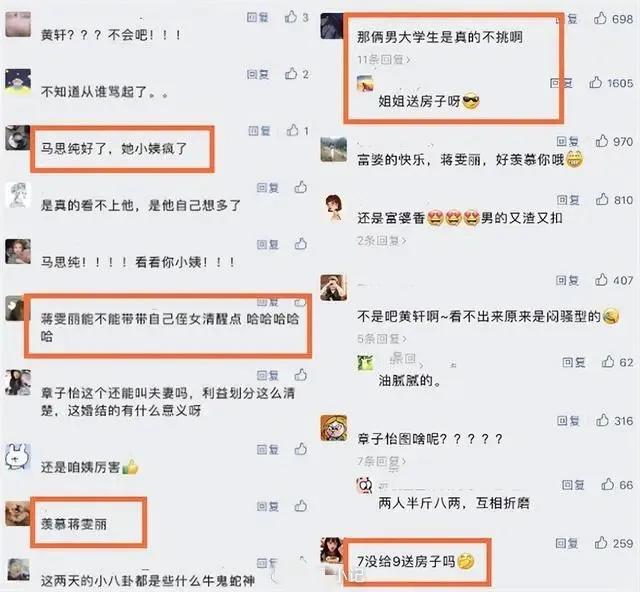
Task: Expand 7条回复 under 章子怡图啥呢
Action: tap(382, 461)
